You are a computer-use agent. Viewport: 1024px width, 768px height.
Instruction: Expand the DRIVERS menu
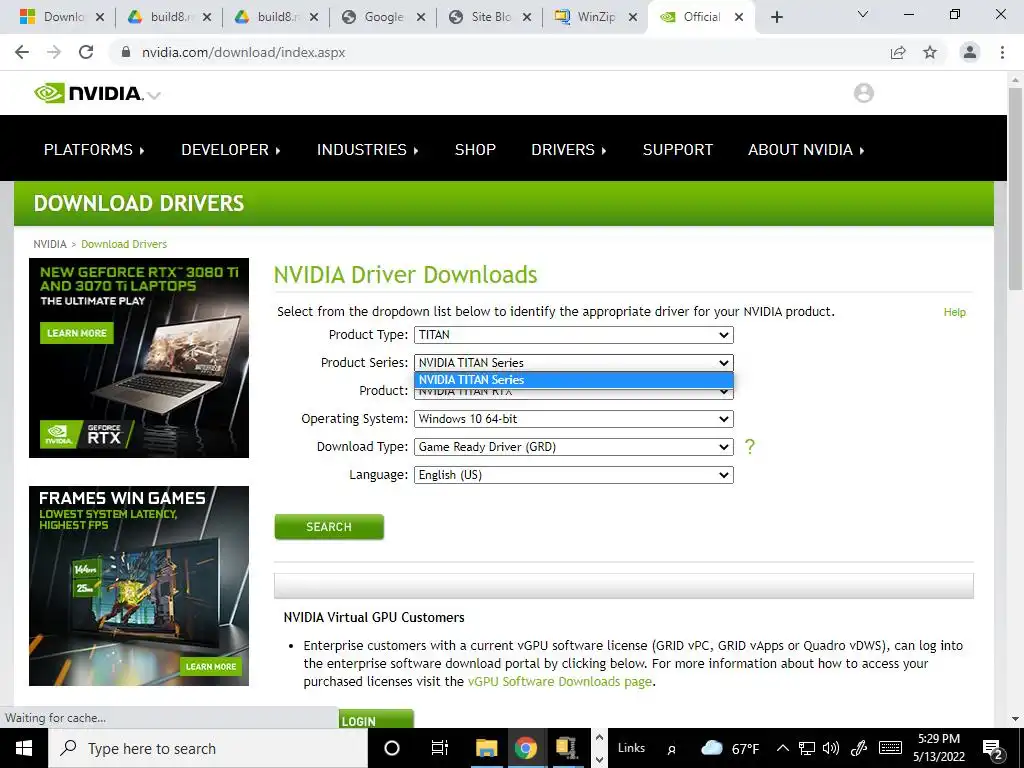pyautogui.click(x=569, y=150)
